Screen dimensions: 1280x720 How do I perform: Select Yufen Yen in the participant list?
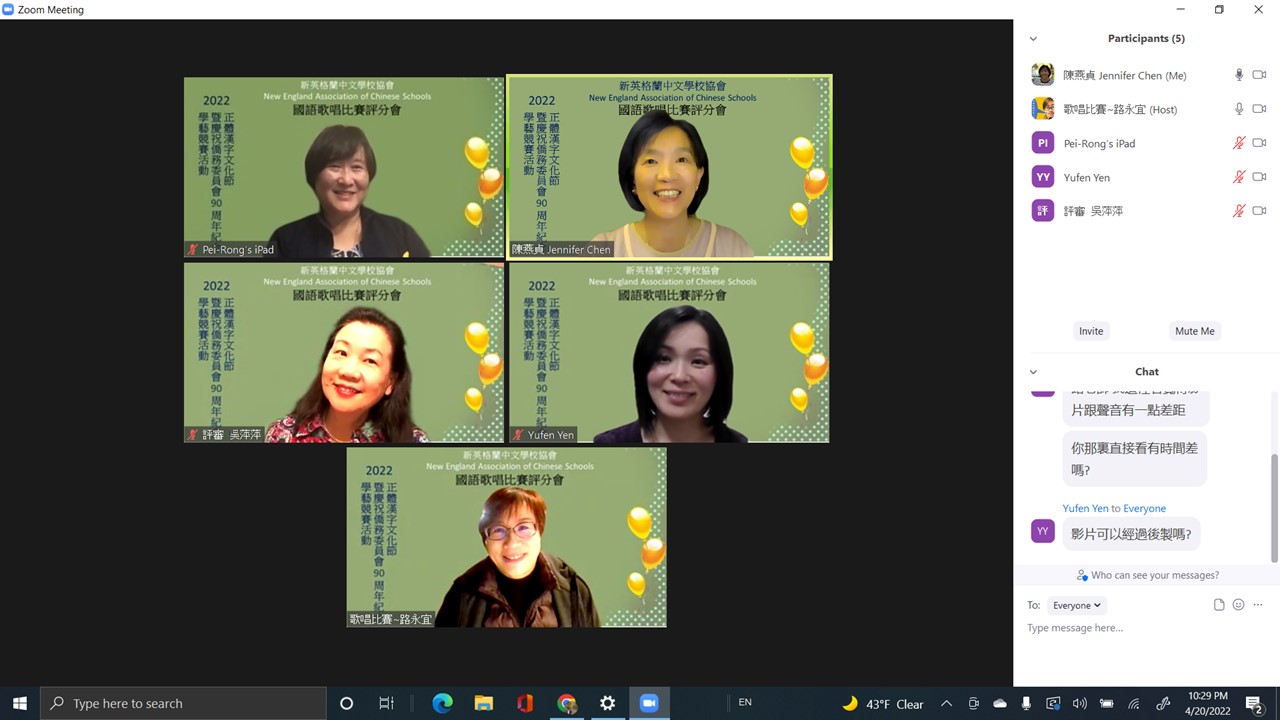click(1086, 176)
